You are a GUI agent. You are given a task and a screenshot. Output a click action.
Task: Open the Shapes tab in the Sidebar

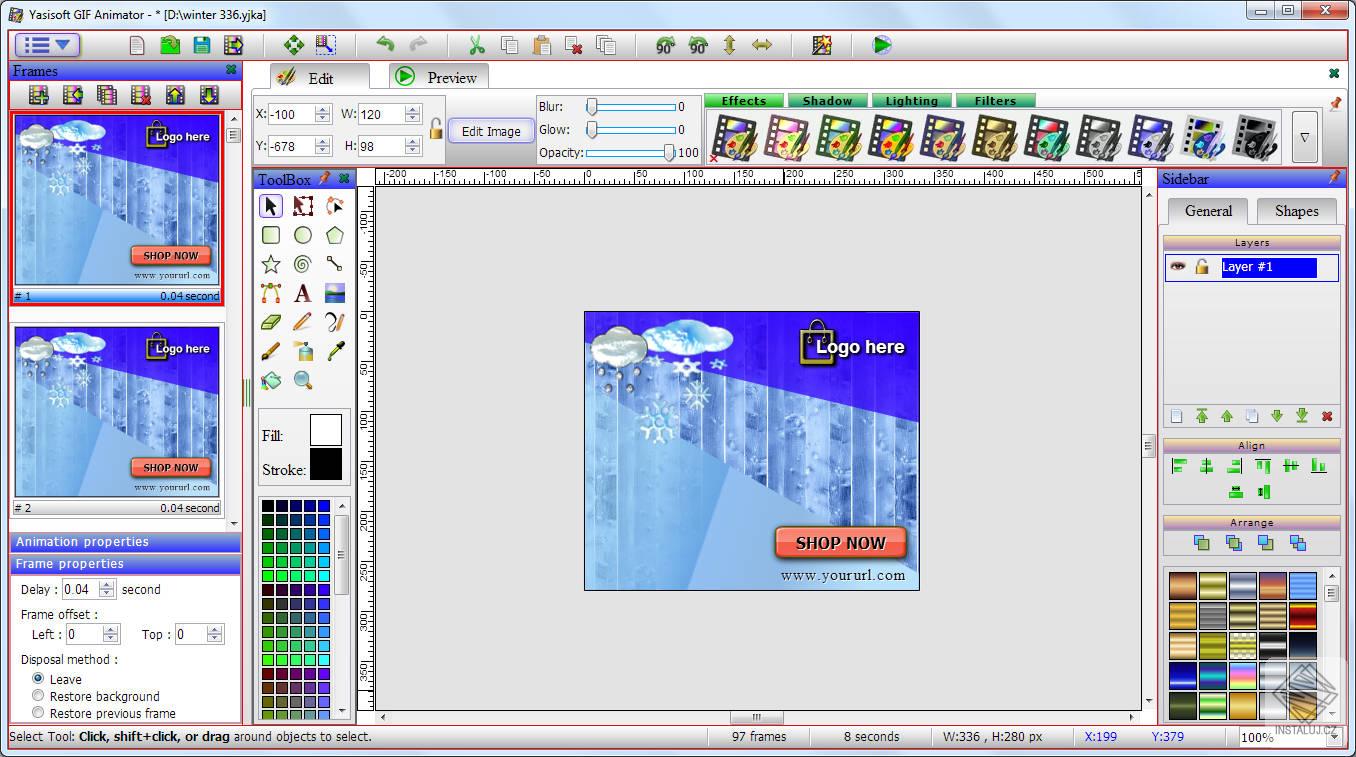pos(1296,211)
